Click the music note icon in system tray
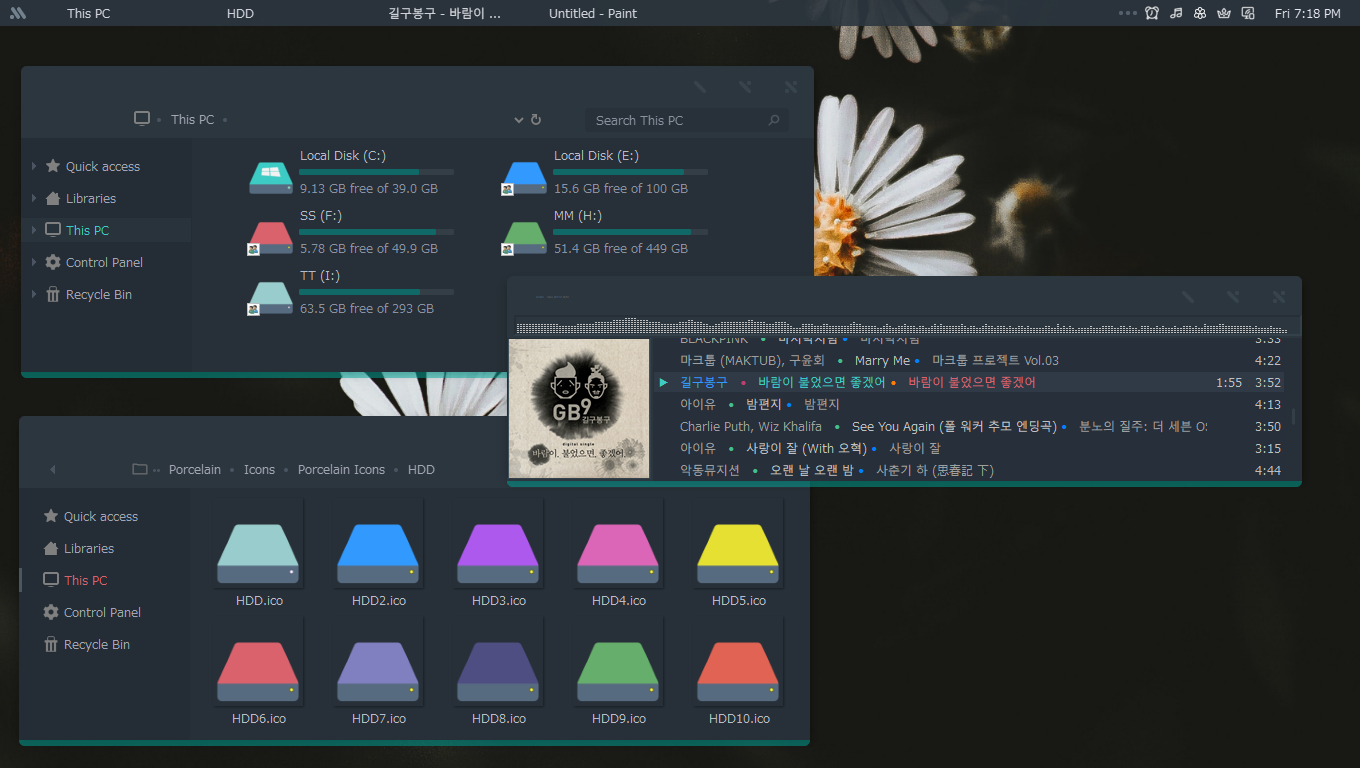 pos(1176,13)
